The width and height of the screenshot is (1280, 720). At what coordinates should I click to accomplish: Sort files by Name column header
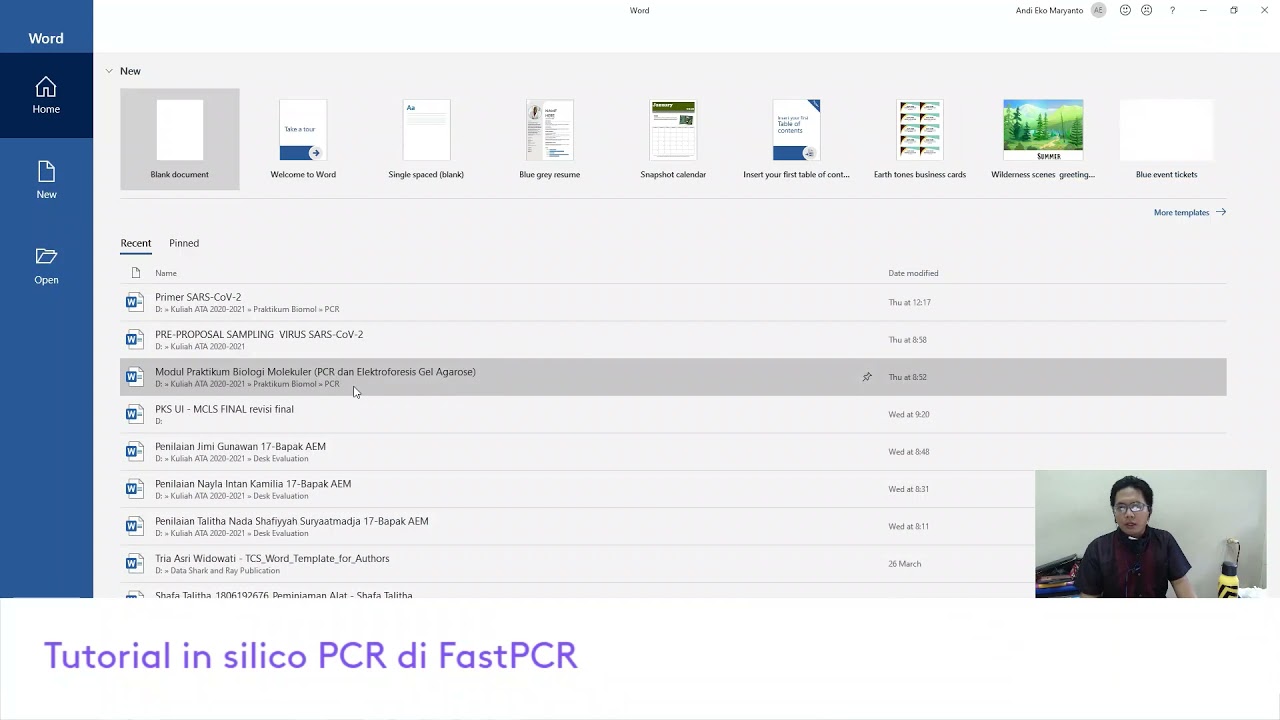point(166,273)
